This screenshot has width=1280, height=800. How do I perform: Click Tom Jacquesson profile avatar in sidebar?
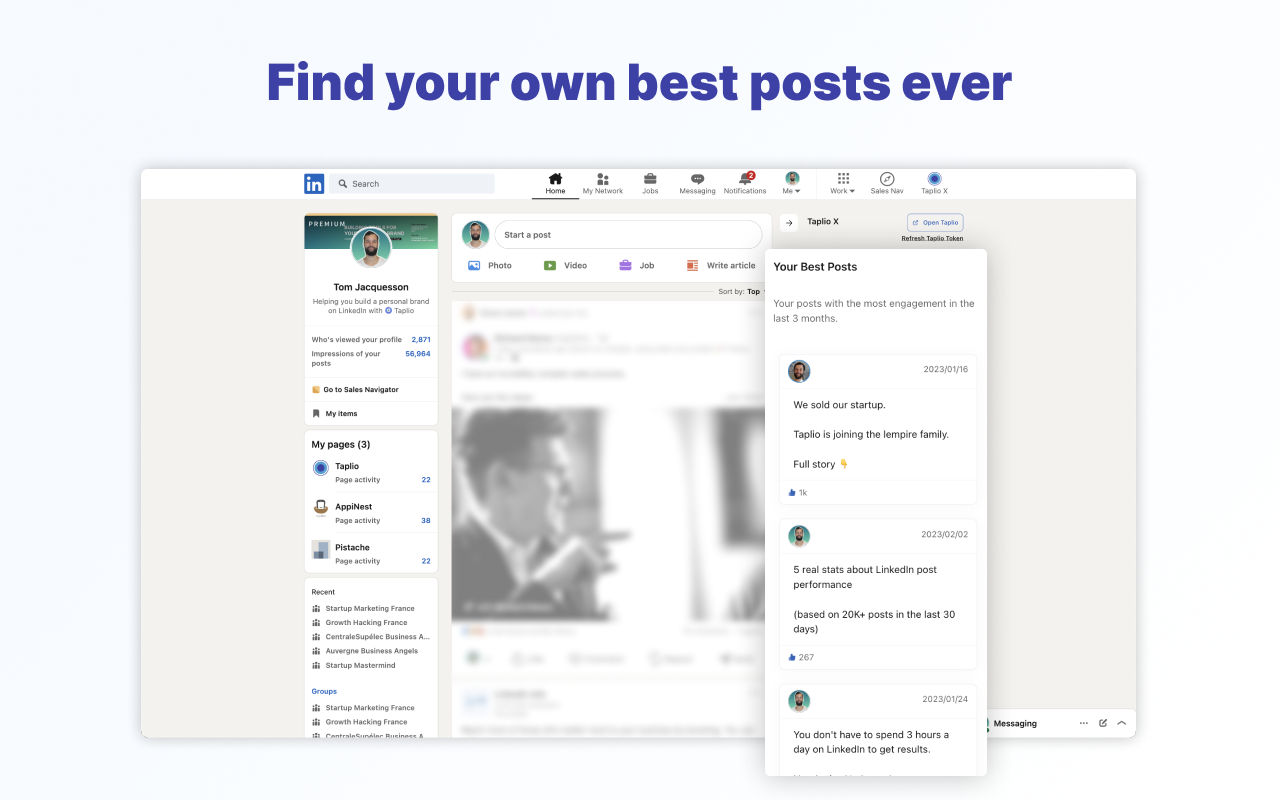click(371, 249)
